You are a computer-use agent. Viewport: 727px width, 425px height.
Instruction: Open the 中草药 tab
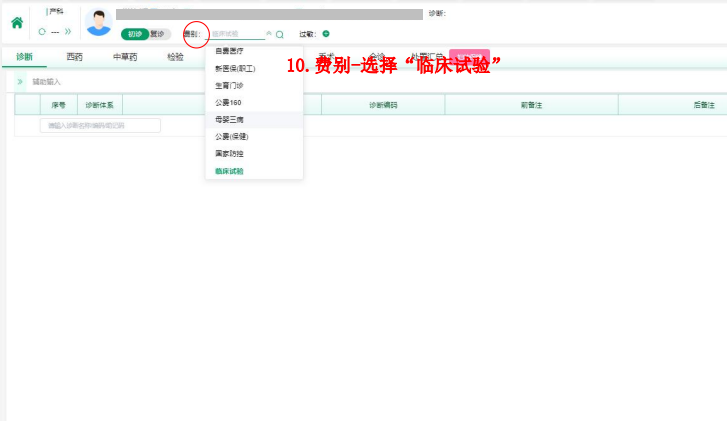(x=125, y=57)
